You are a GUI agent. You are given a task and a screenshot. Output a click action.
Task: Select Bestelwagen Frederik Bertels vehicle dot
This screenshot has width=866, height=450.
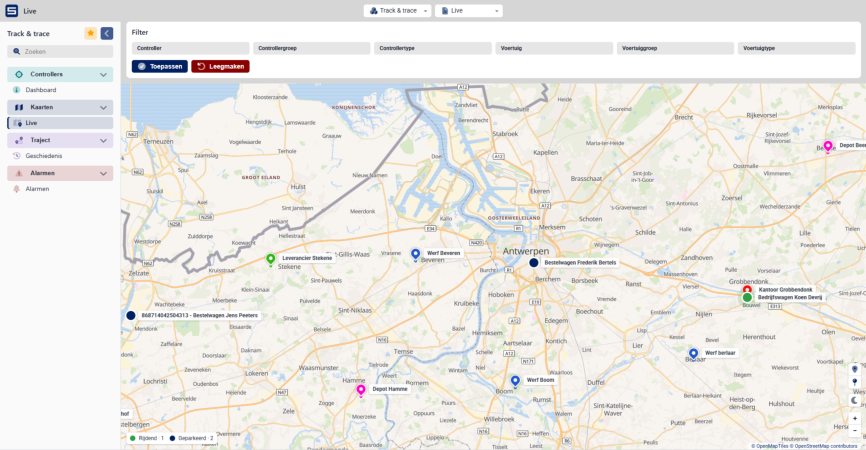coord(534,263)
